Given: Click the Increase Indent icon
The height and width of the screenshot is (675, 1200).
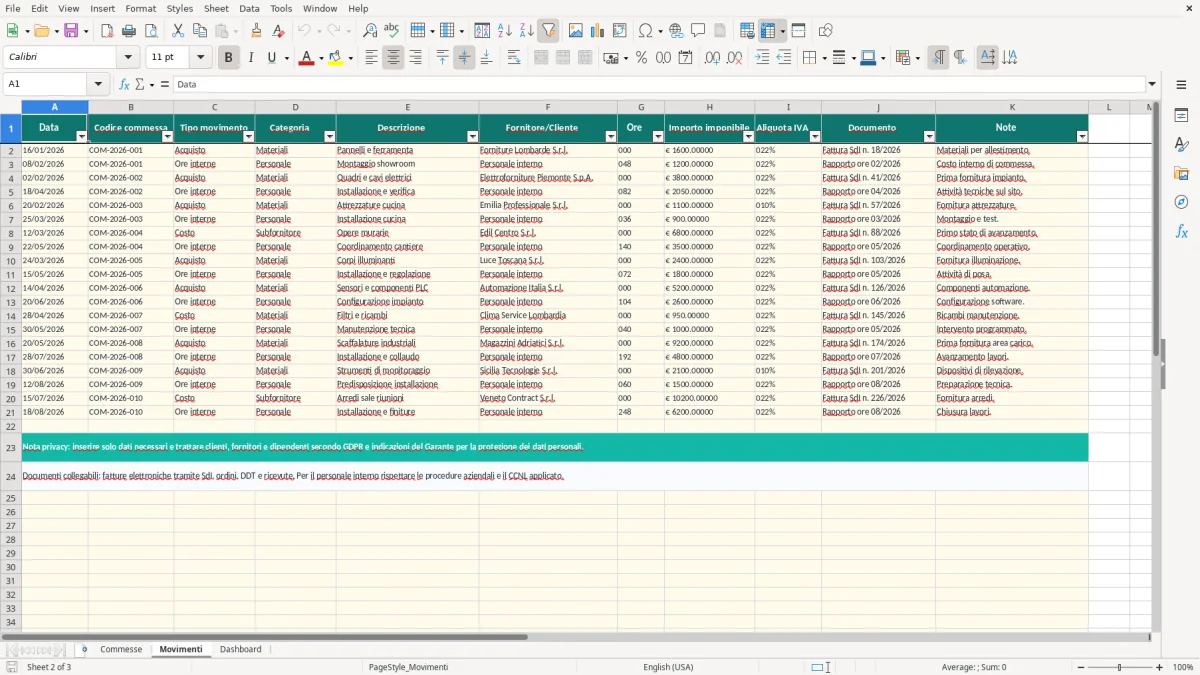Looking at the screenshot, I should click(x=762, y=58).
